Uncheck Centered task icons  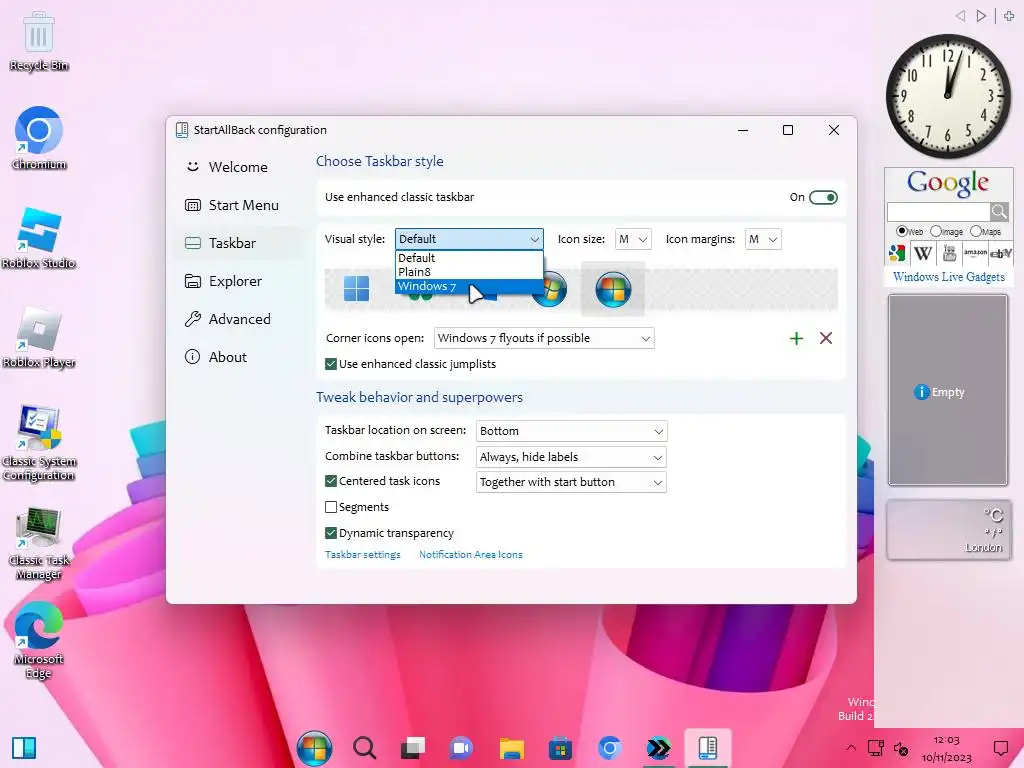point(331,481)
